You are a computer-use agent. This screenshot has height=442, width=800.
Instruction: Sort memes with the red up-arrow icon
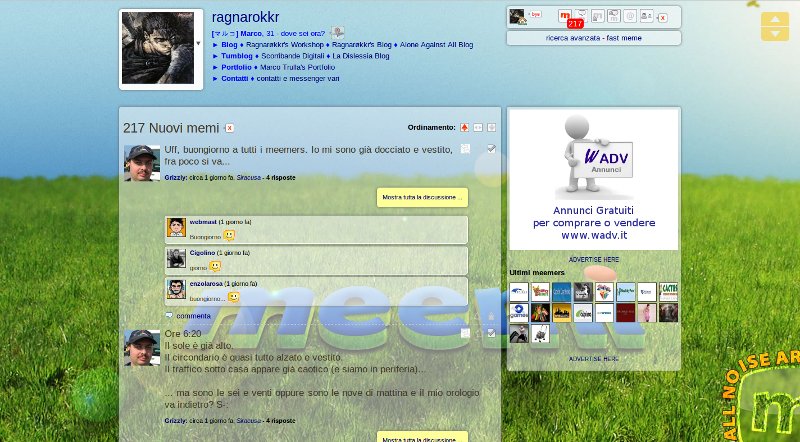click(x=464, y=128)
